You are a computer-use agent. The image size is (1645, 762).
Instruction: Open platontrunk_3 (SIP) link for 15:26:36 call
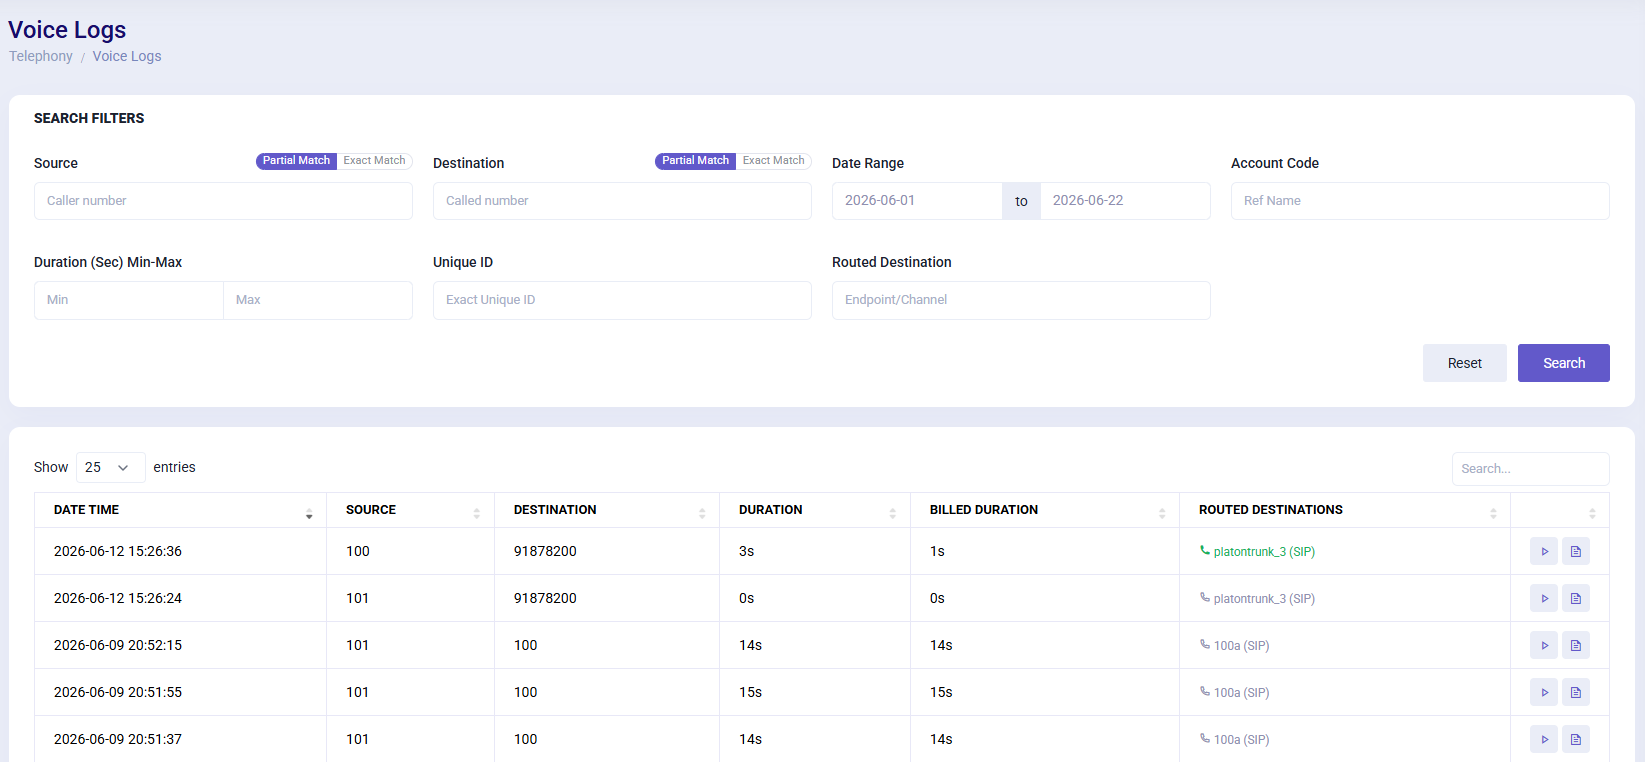pos(1257,552)
